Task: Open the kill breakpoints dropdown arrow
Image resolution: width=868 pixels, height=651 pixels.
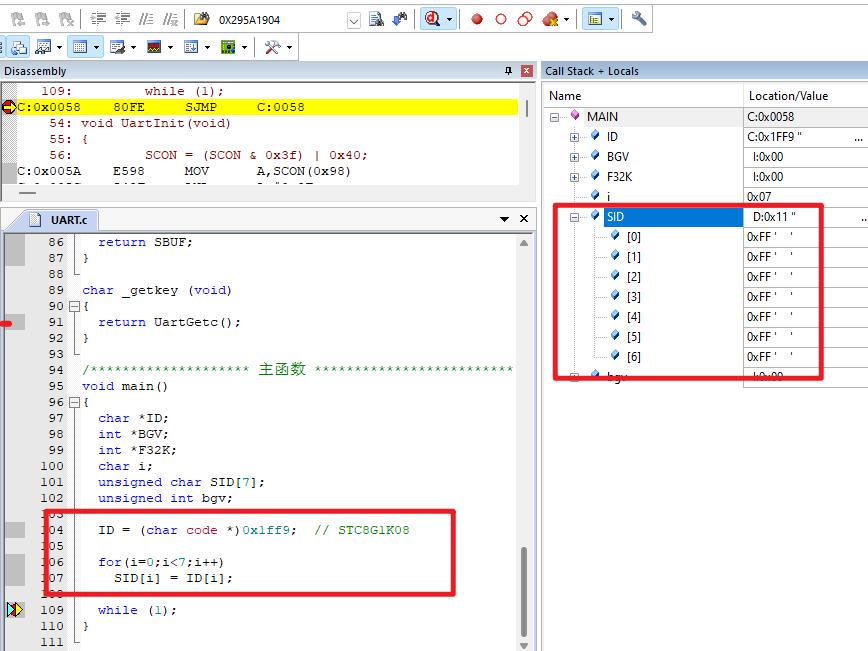Action: [566, 19]
